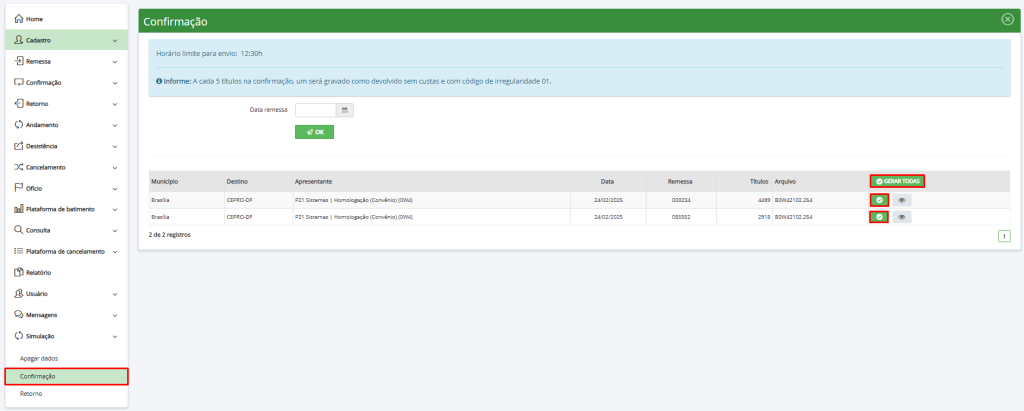Click the GERAR TODAS button

(897, 181)
